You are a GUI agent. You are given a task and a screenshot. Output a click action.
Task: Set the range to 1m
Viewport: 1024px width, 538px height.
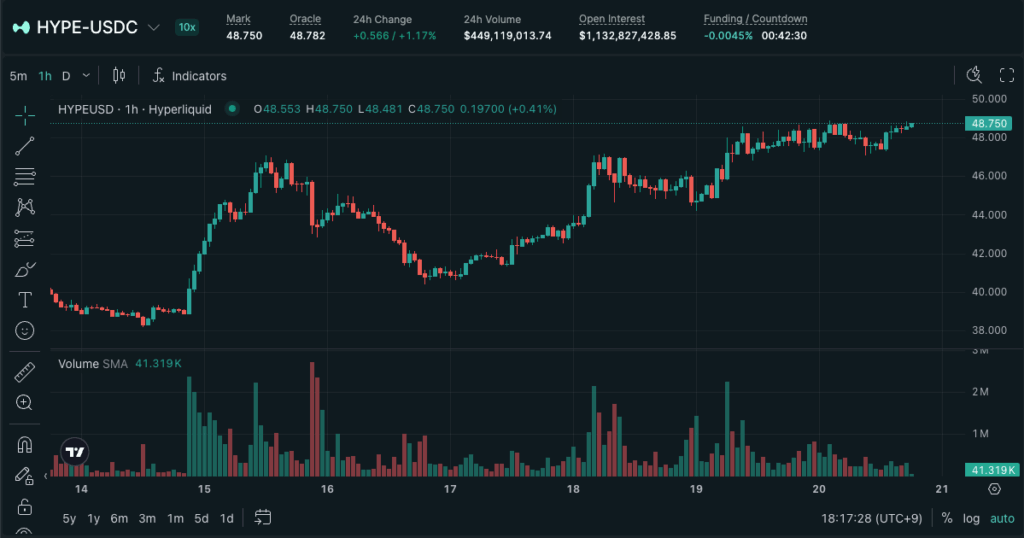click(175, 518)
